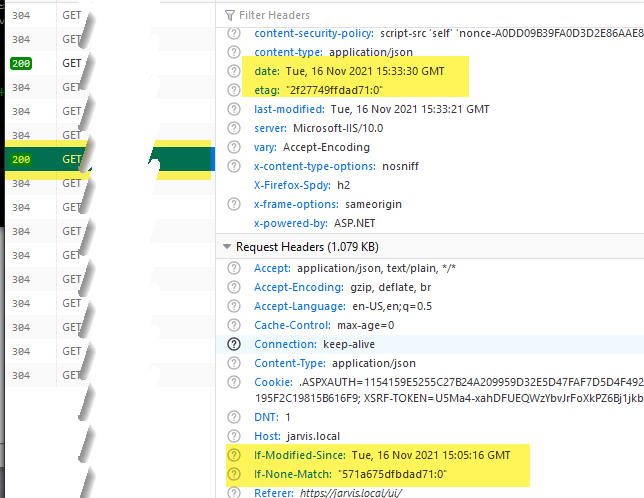Select the XSRF-TOKEN cookie continuation line
Viewport: 644px width, 498px height.
[x=449, y=398]
